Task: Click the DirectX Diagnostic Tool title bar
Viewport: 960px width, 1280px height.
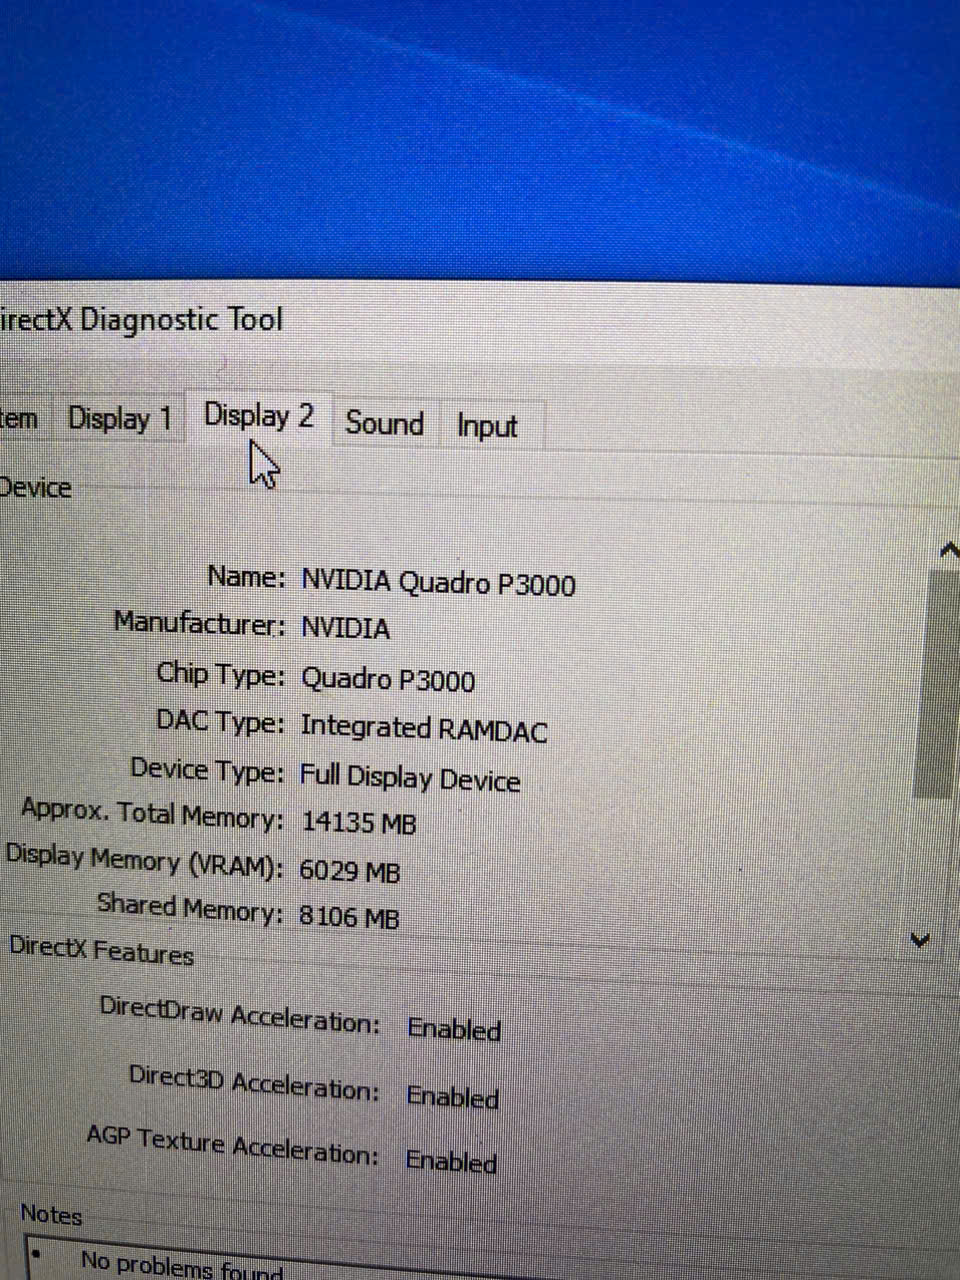Action: (140, 320)
